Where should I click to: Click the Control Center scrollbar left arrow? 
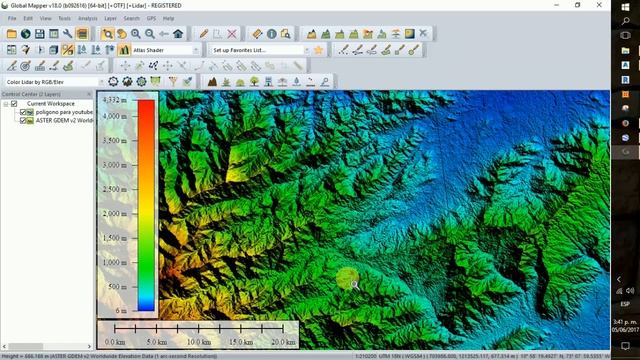4,346
